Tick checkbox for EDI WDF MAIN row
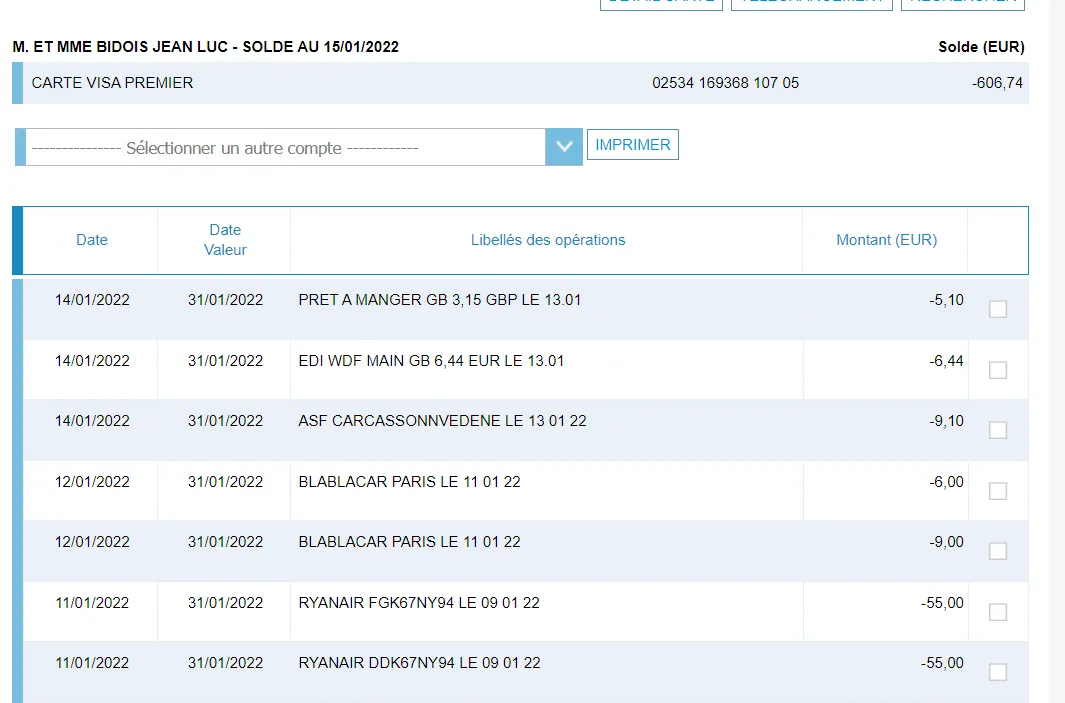This screenshot has height=703, width=1065. tap(998, 370)
